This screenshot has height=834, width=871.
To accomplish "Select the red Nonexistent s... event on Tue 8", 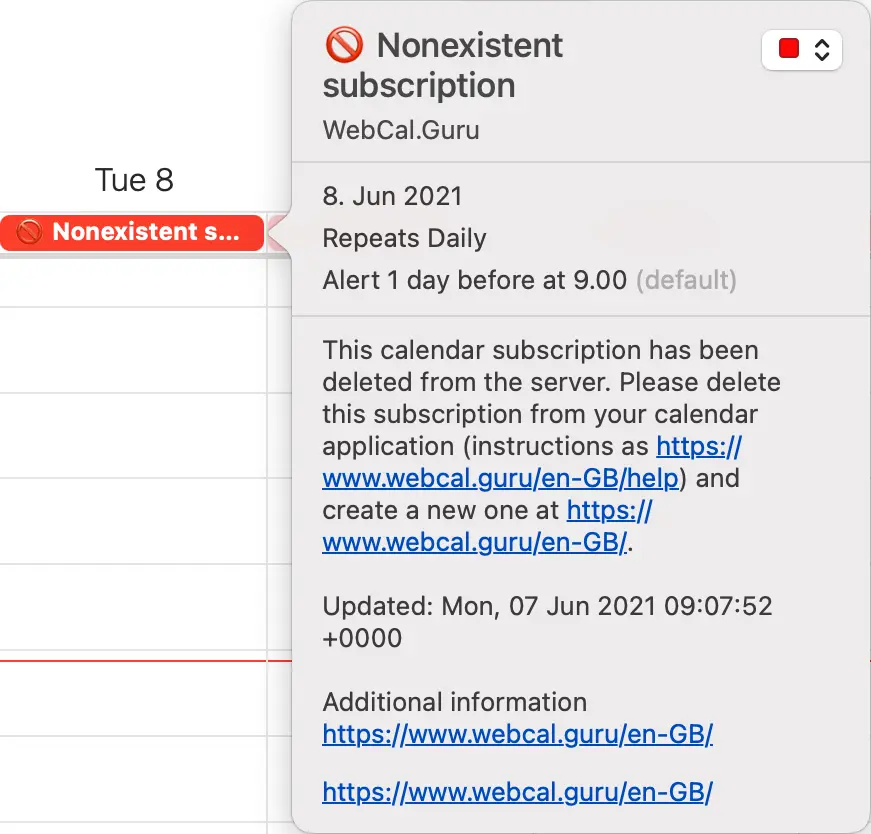I will pos(132,233).
